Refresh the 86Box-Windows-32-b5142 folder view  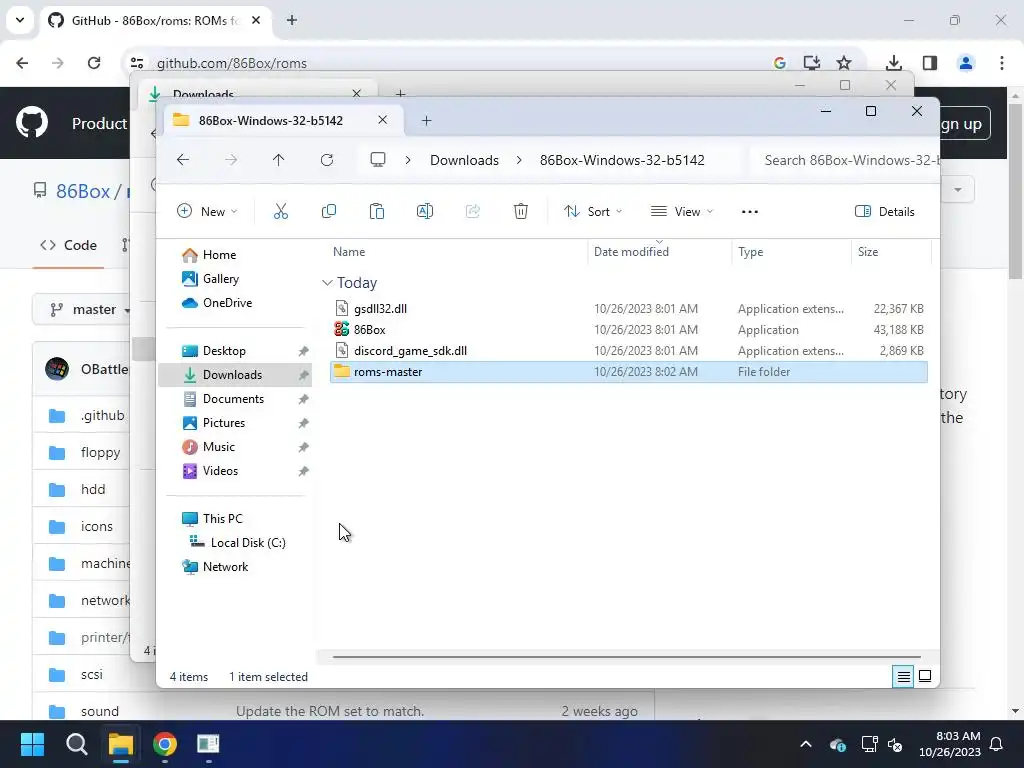coord(327,160)
